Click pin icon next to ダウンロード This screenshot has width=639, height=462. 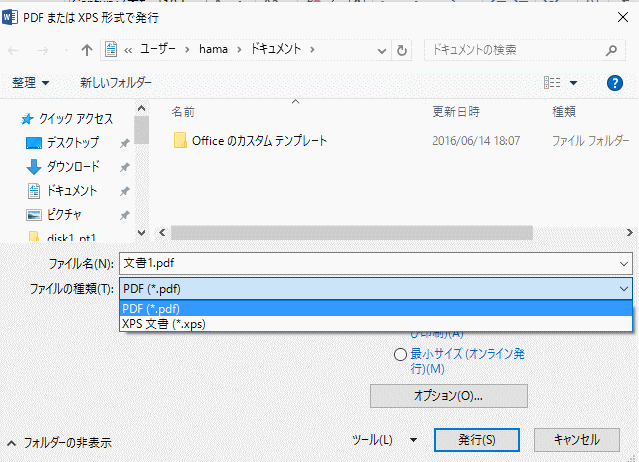[x=125, y=167]
